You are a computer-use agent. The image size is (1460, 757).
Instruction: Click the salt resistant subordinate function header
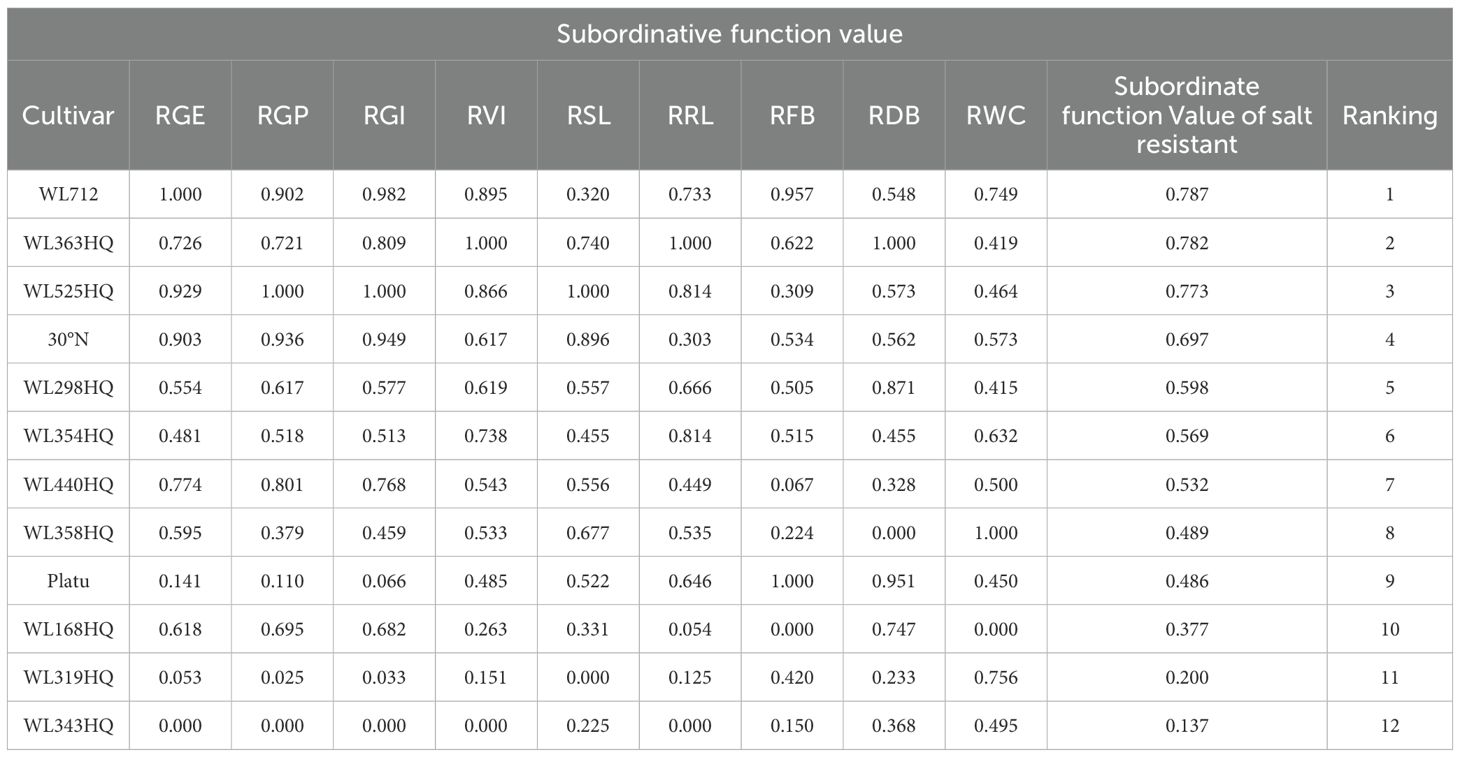pos(1186,115)
